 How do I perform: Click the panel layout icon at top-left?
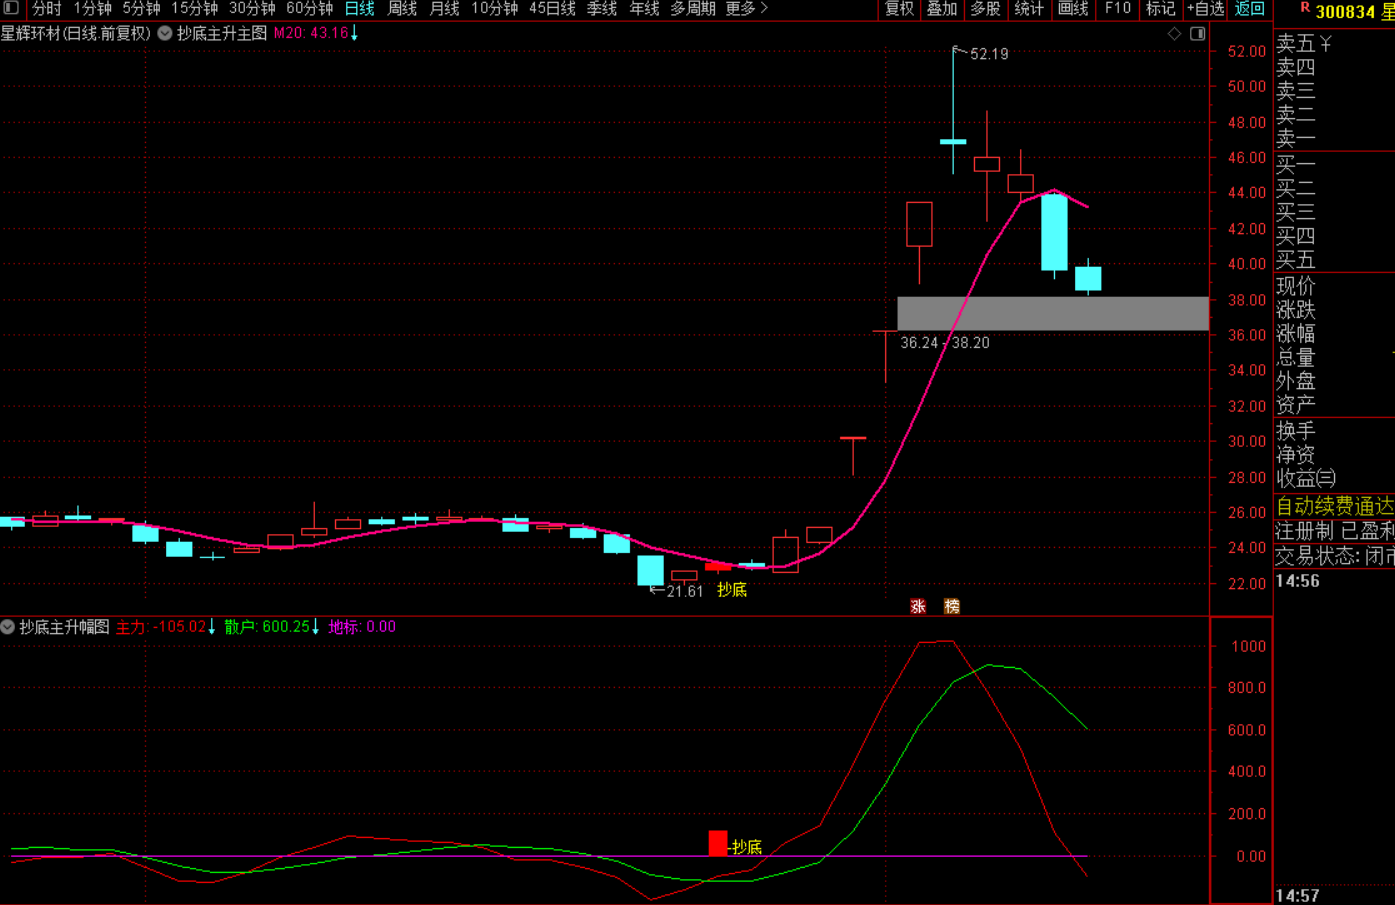tap(11, 8)
